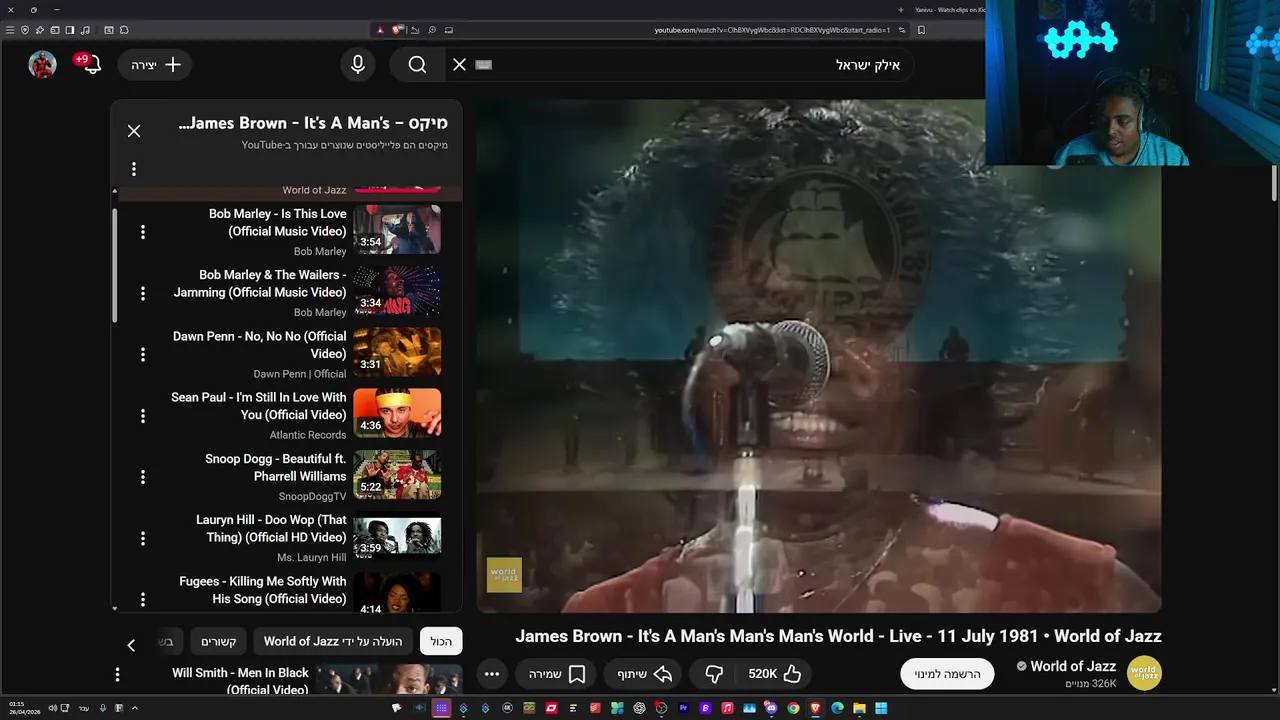This screenshot has height=720, width=1280.
Task: Click the browser shield icon
Action: tap(24, 30)
